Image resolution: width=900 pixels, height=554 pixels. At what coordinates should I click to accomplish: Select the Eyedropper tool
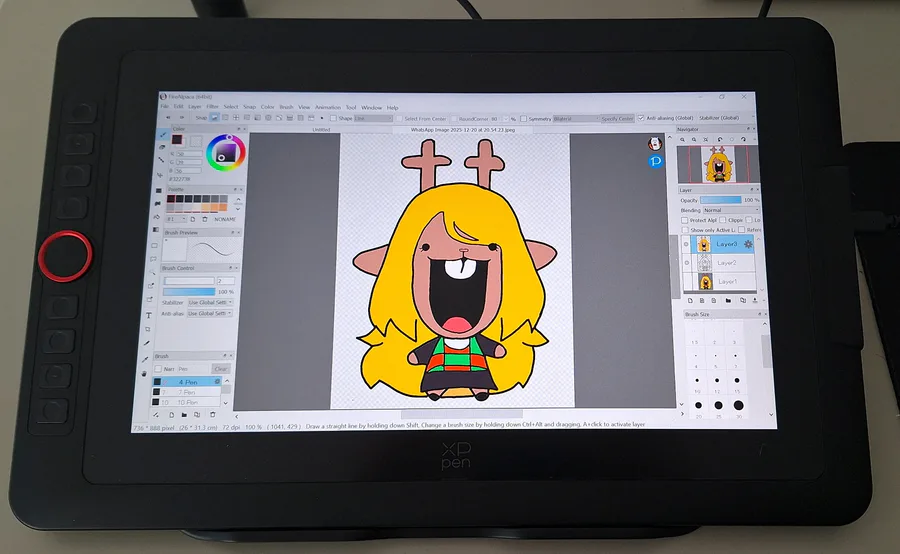point(145,359)
